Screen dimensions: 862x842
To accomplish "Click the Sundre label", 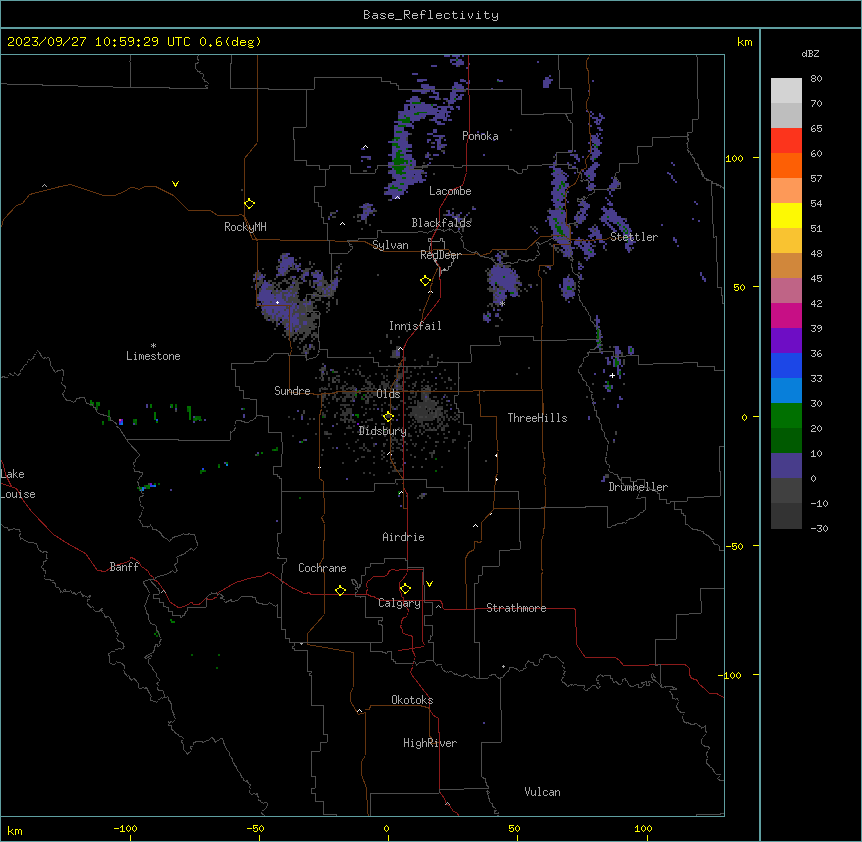I will click(x=292, y=391).
